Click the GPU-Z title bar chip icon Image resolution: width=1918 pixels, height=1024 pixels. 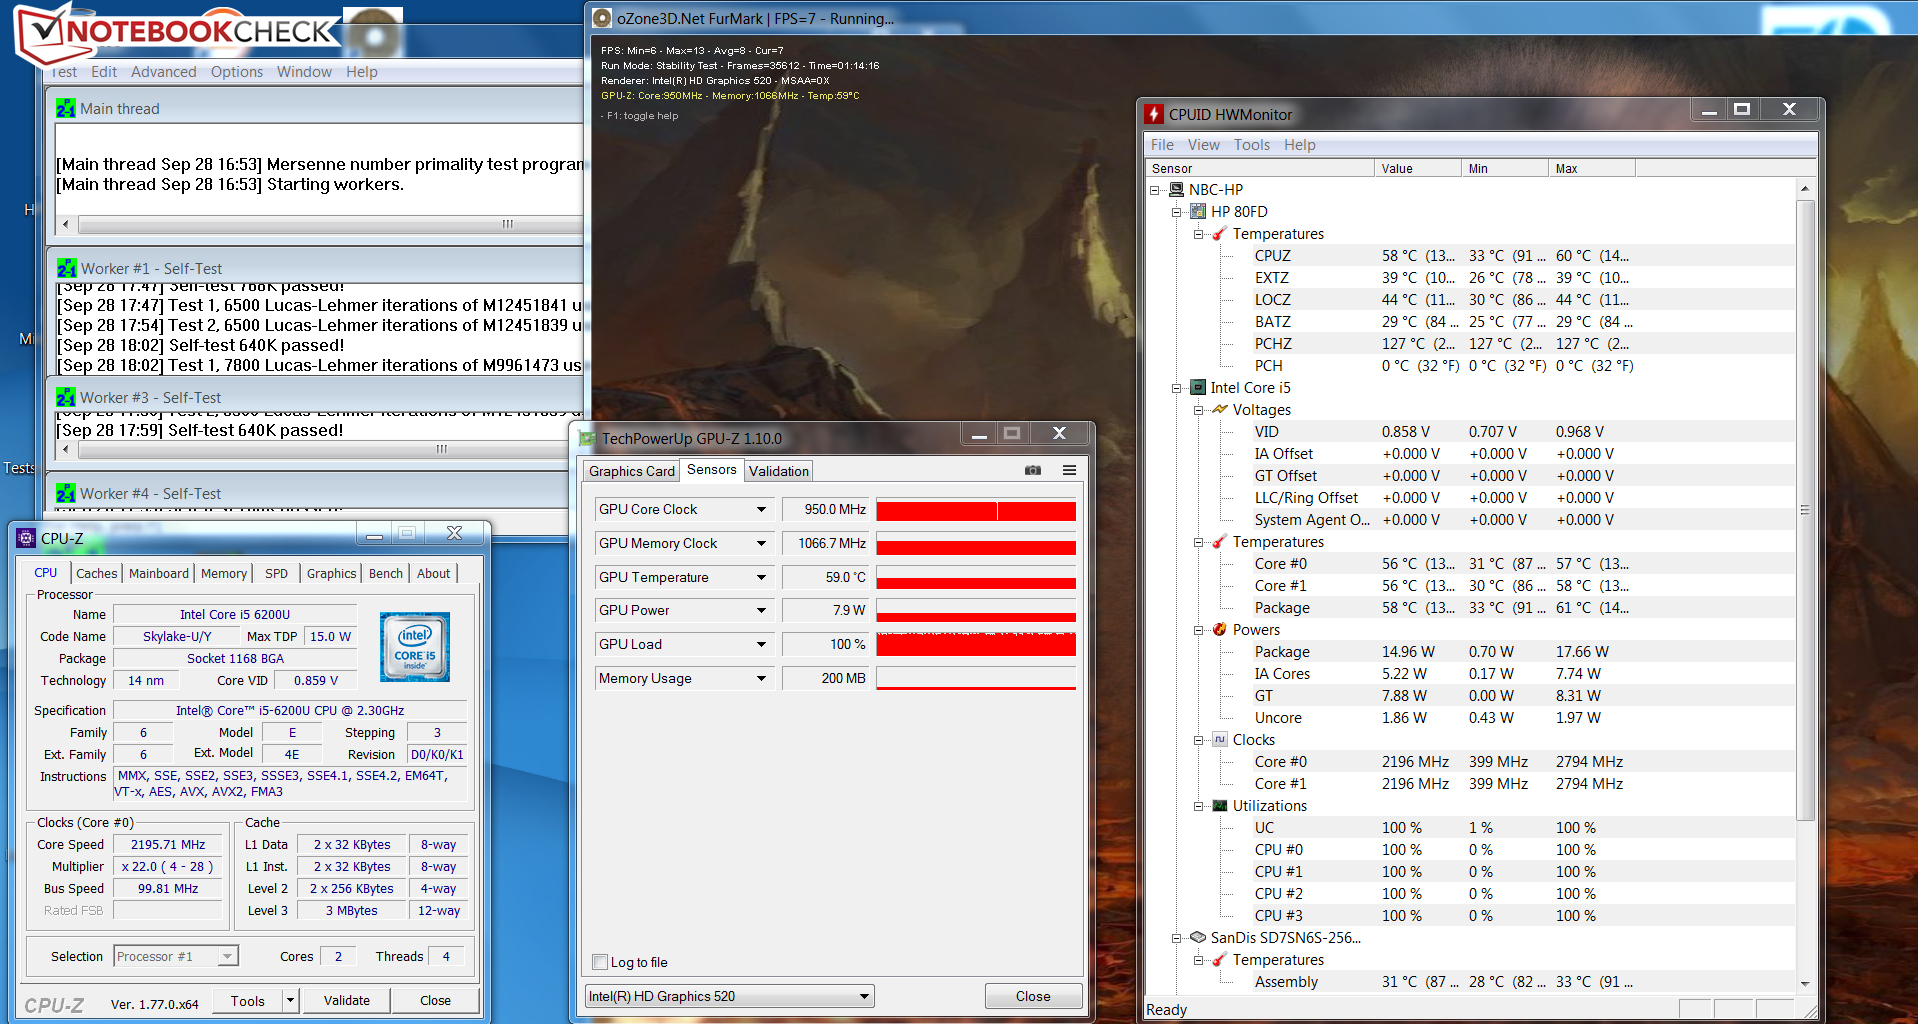pyautogui.click(x=587, y=438)
